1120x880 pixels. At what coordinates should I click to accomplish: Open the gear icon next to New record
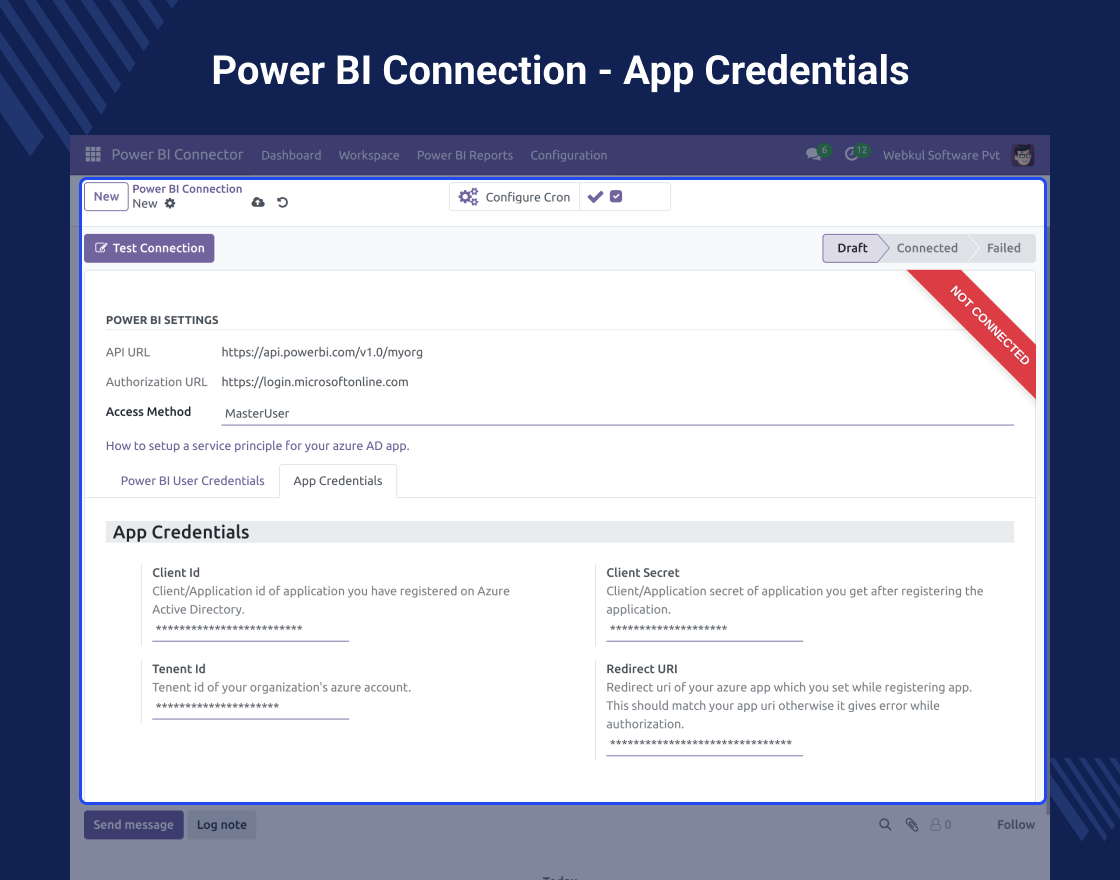tap(170, 203)
